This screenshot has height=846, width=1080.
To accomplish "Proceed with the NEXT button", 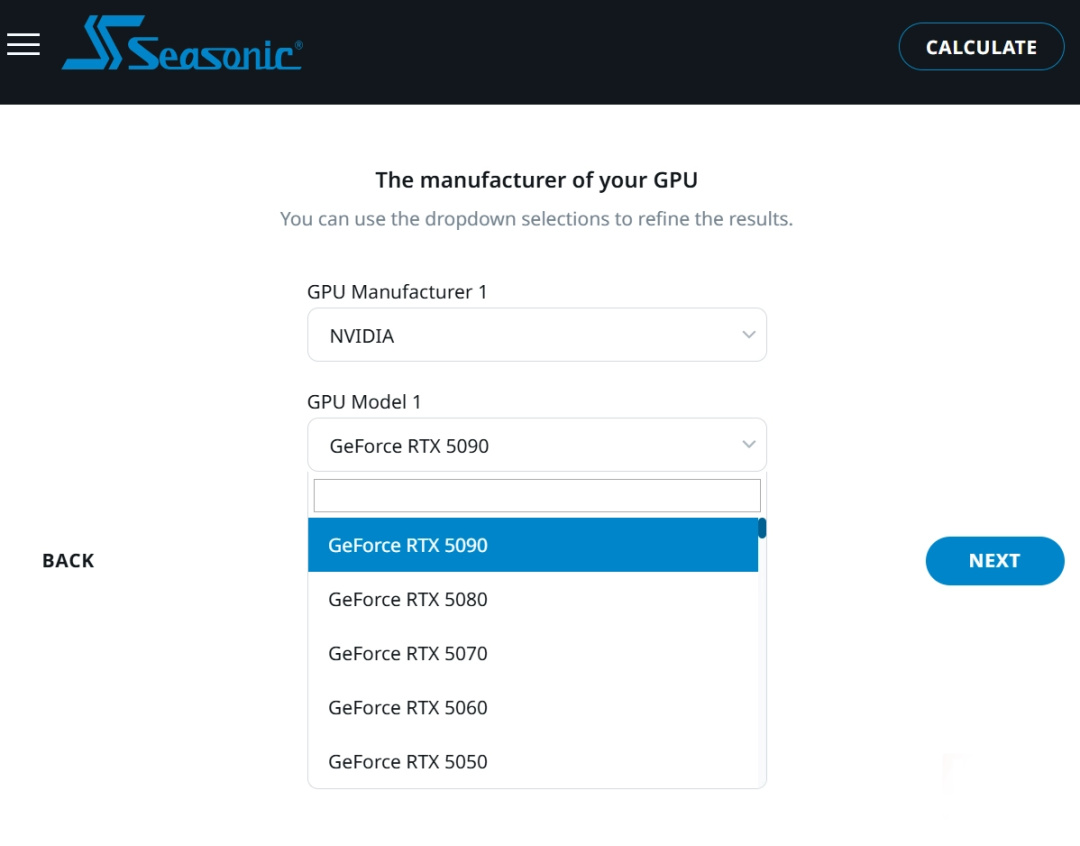I will point(994,561).
